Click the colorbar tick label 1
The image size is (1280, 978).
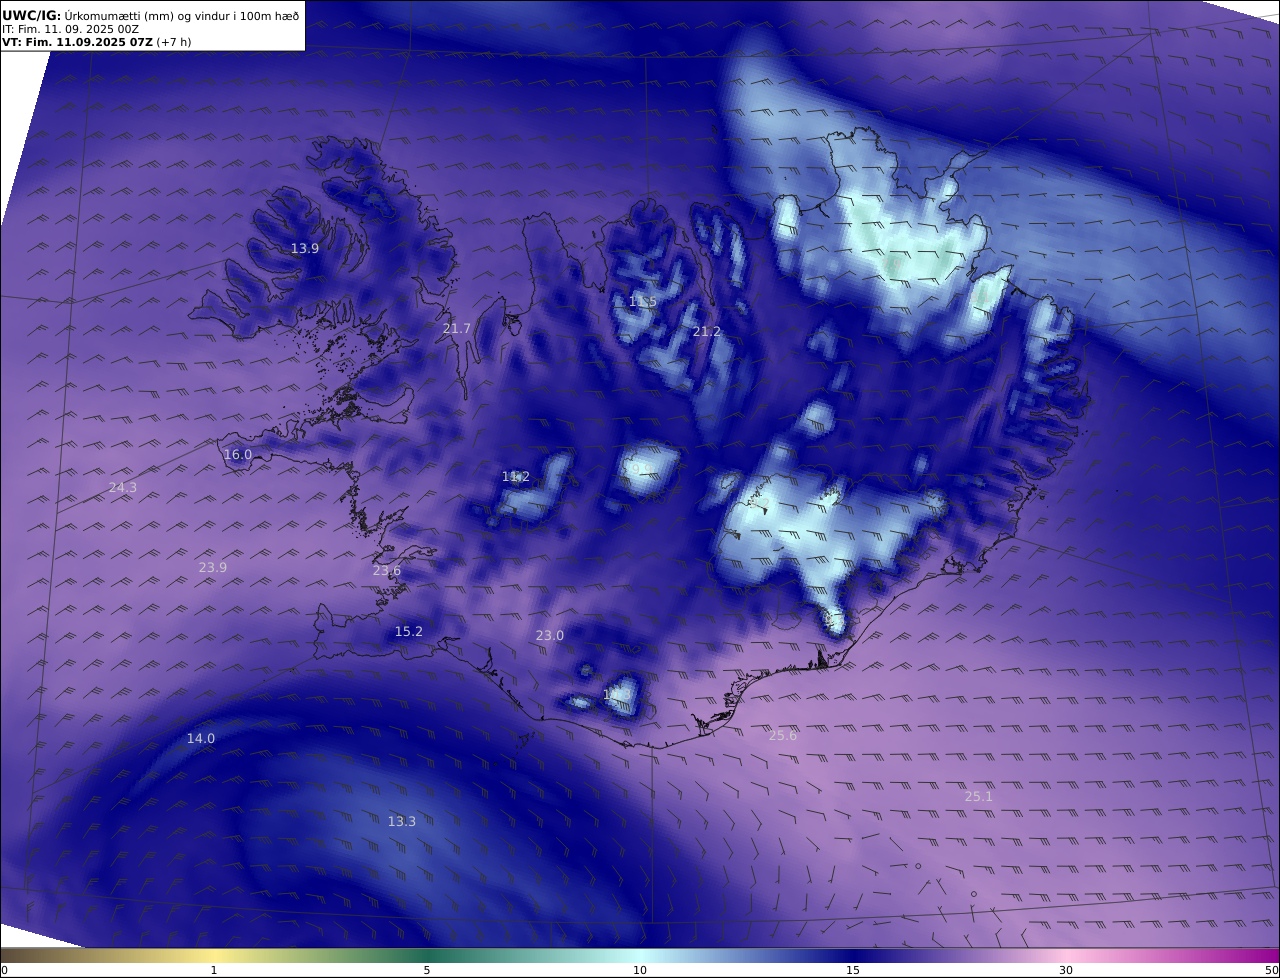point(213,970)
